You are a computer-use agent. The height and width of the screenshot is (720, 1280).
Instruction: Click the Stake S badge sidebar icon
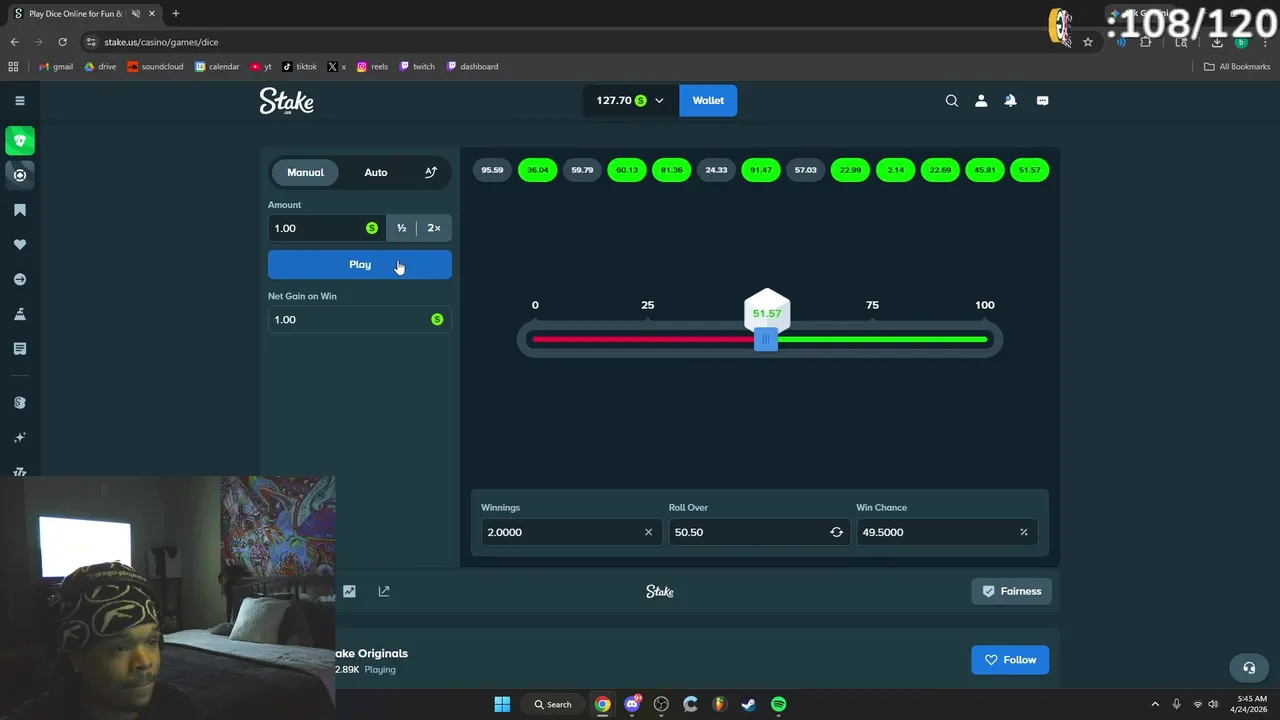click(19, 402)
